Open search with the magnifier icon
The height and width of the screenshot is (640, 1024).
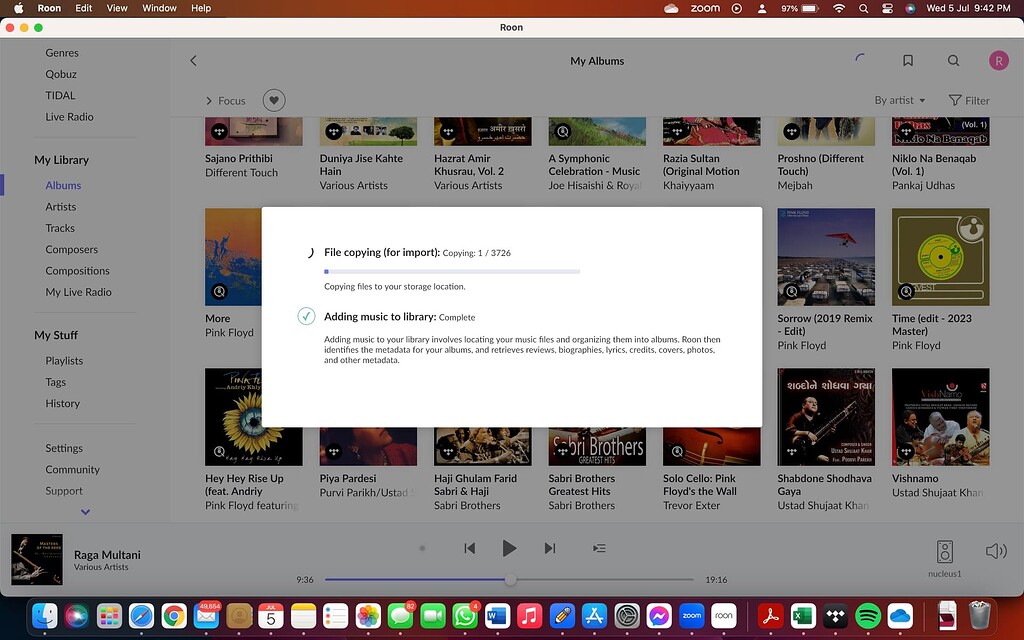953,61
